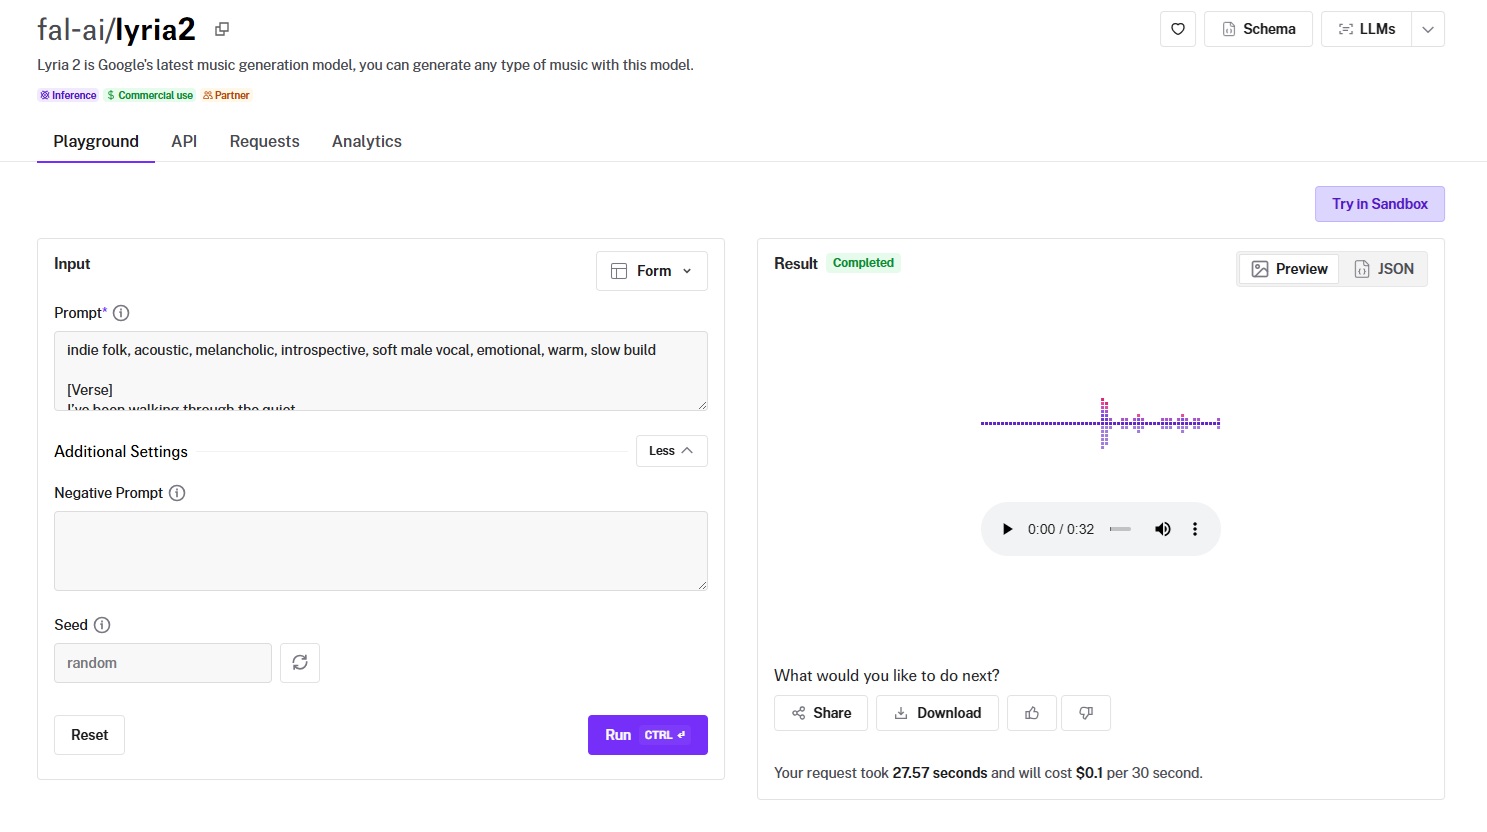The width and height of the screenshot is (1487, 832).
Task: Click the copy model name icon
Action: click(222, 29)
